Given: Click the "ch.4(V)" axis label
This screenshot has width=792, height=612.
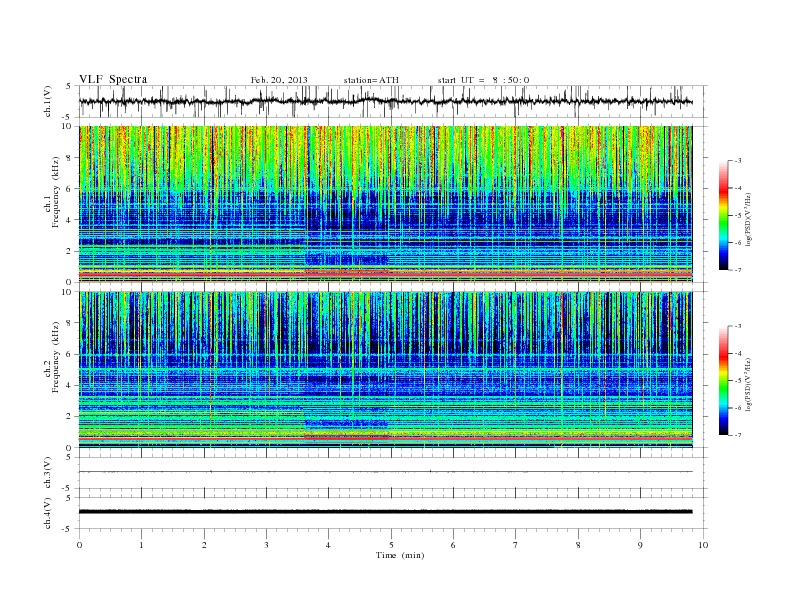Looking at the screenshot, I should click(x=48, y=513).
